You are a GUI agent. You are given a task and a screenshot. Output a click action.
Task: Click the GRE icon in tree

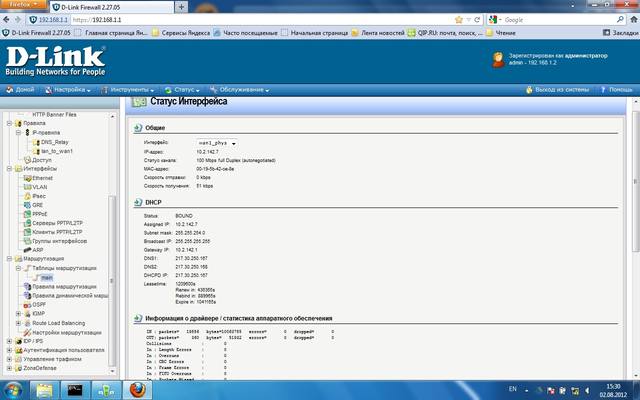(27, 205)
